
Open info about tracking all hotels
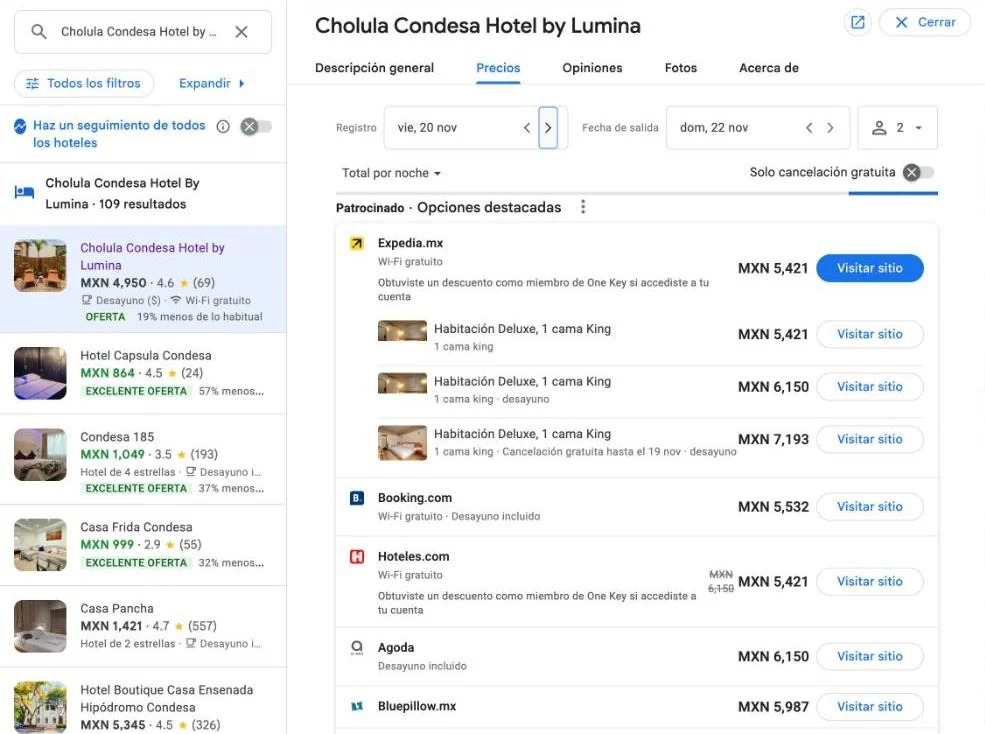(223, 126)
